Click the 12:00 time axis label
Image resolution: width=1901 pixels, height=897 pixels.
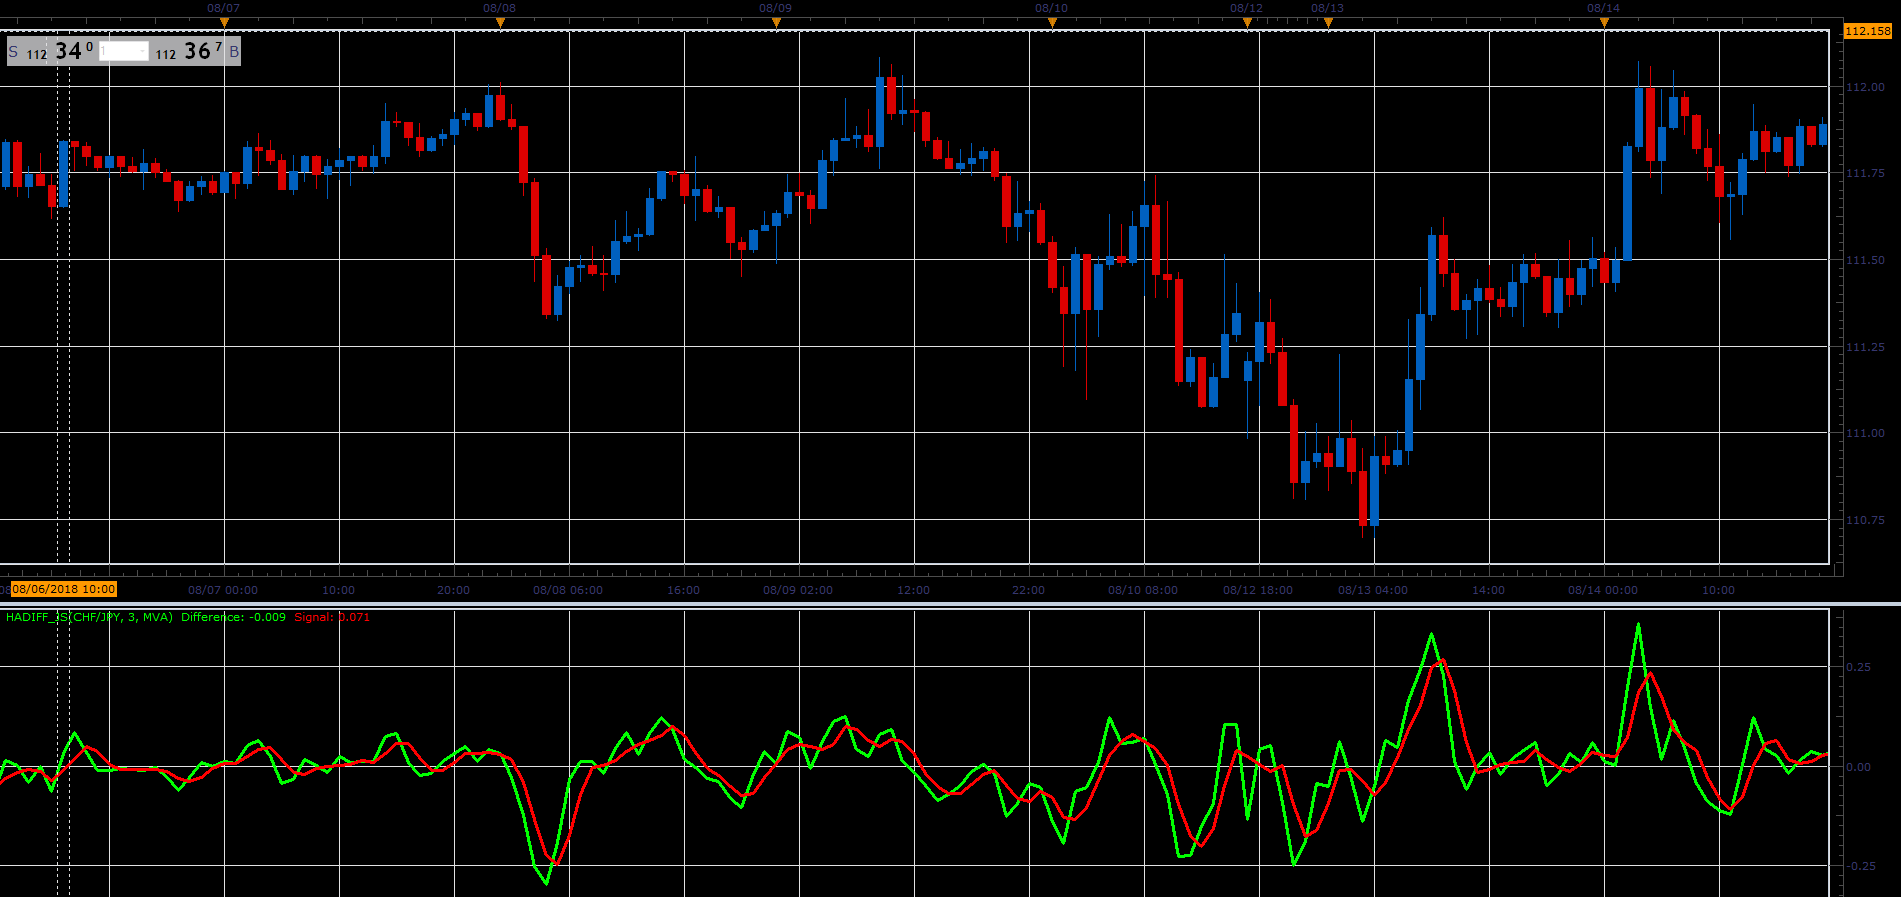coord(913,590)
